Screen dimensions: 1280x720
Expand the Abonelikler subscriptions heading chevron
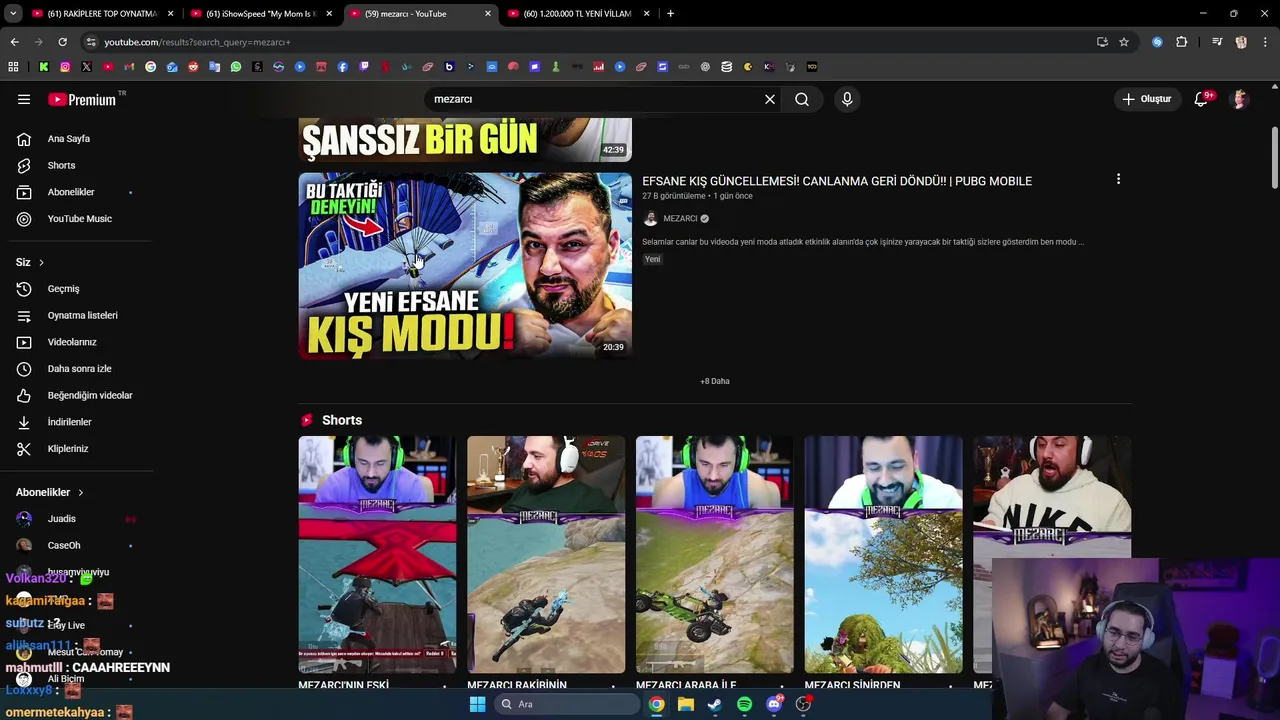click(x=80, y=492)
